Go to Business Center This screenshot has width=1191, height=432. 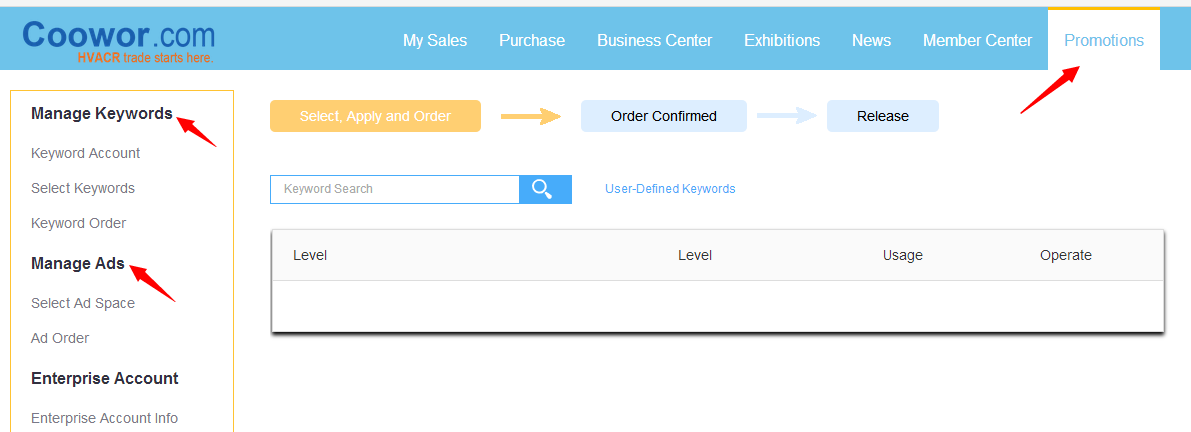point(654,40)
